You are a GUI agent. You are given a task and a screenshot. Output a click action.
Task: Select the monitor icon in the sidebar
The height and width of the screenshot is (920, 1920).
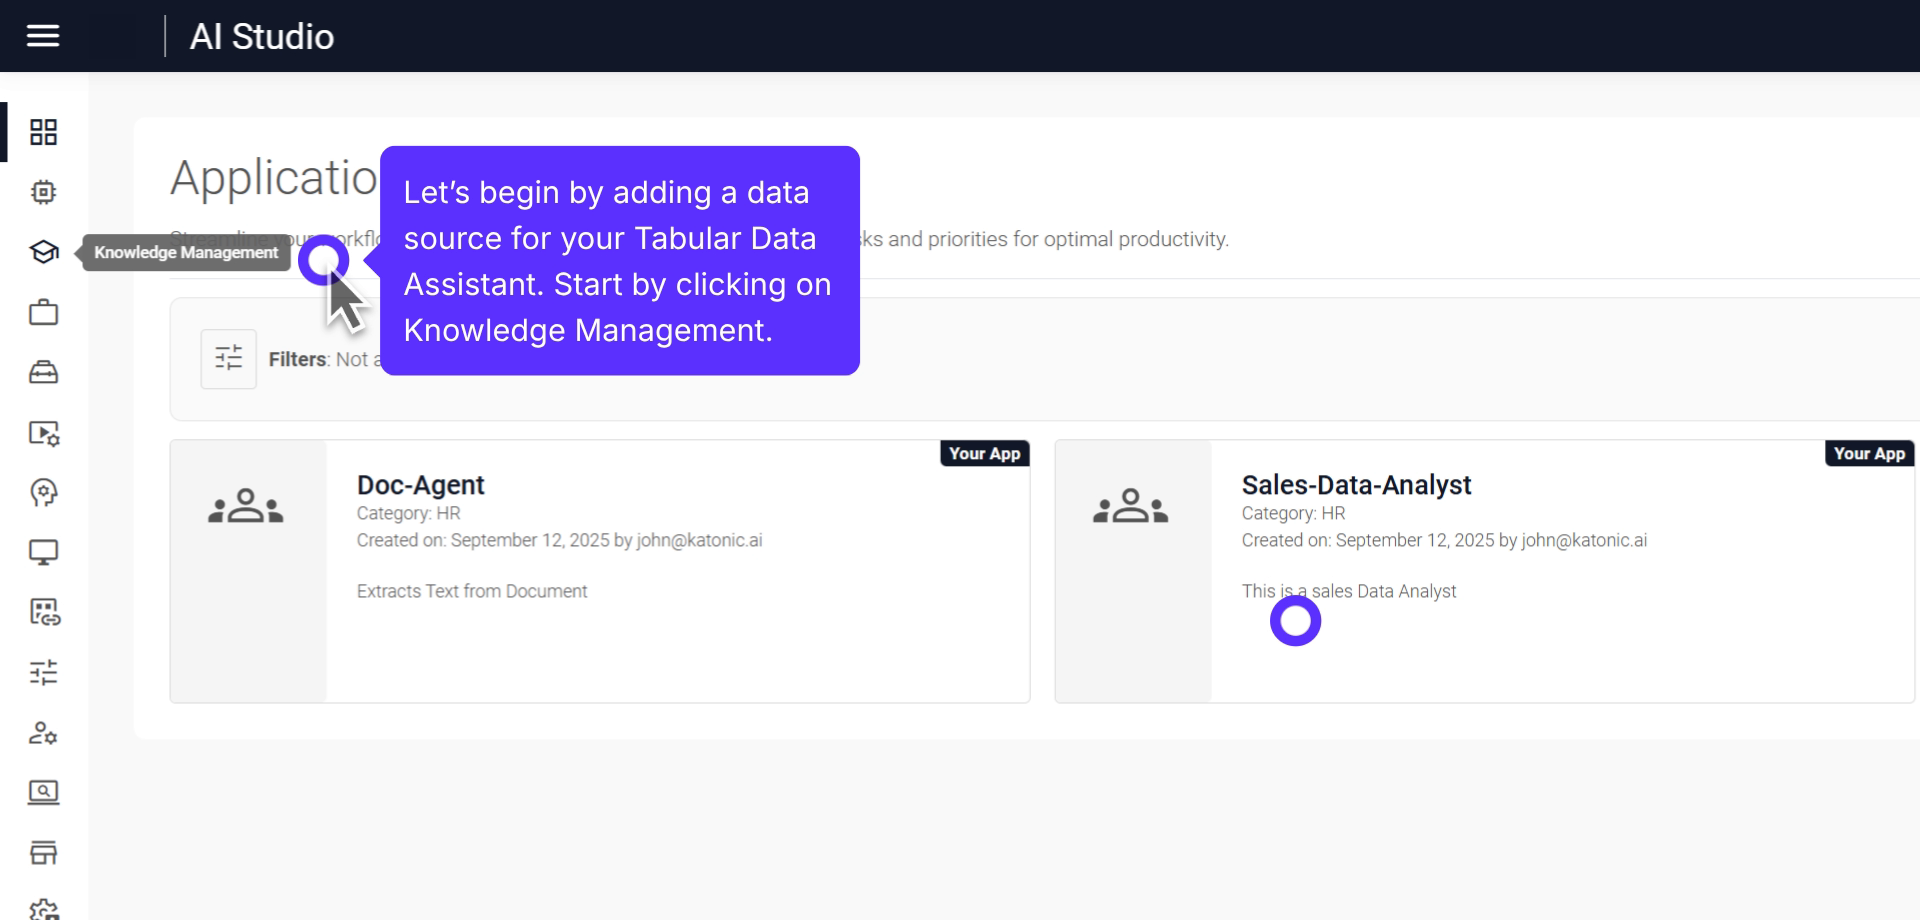click(x=44, y=552)
